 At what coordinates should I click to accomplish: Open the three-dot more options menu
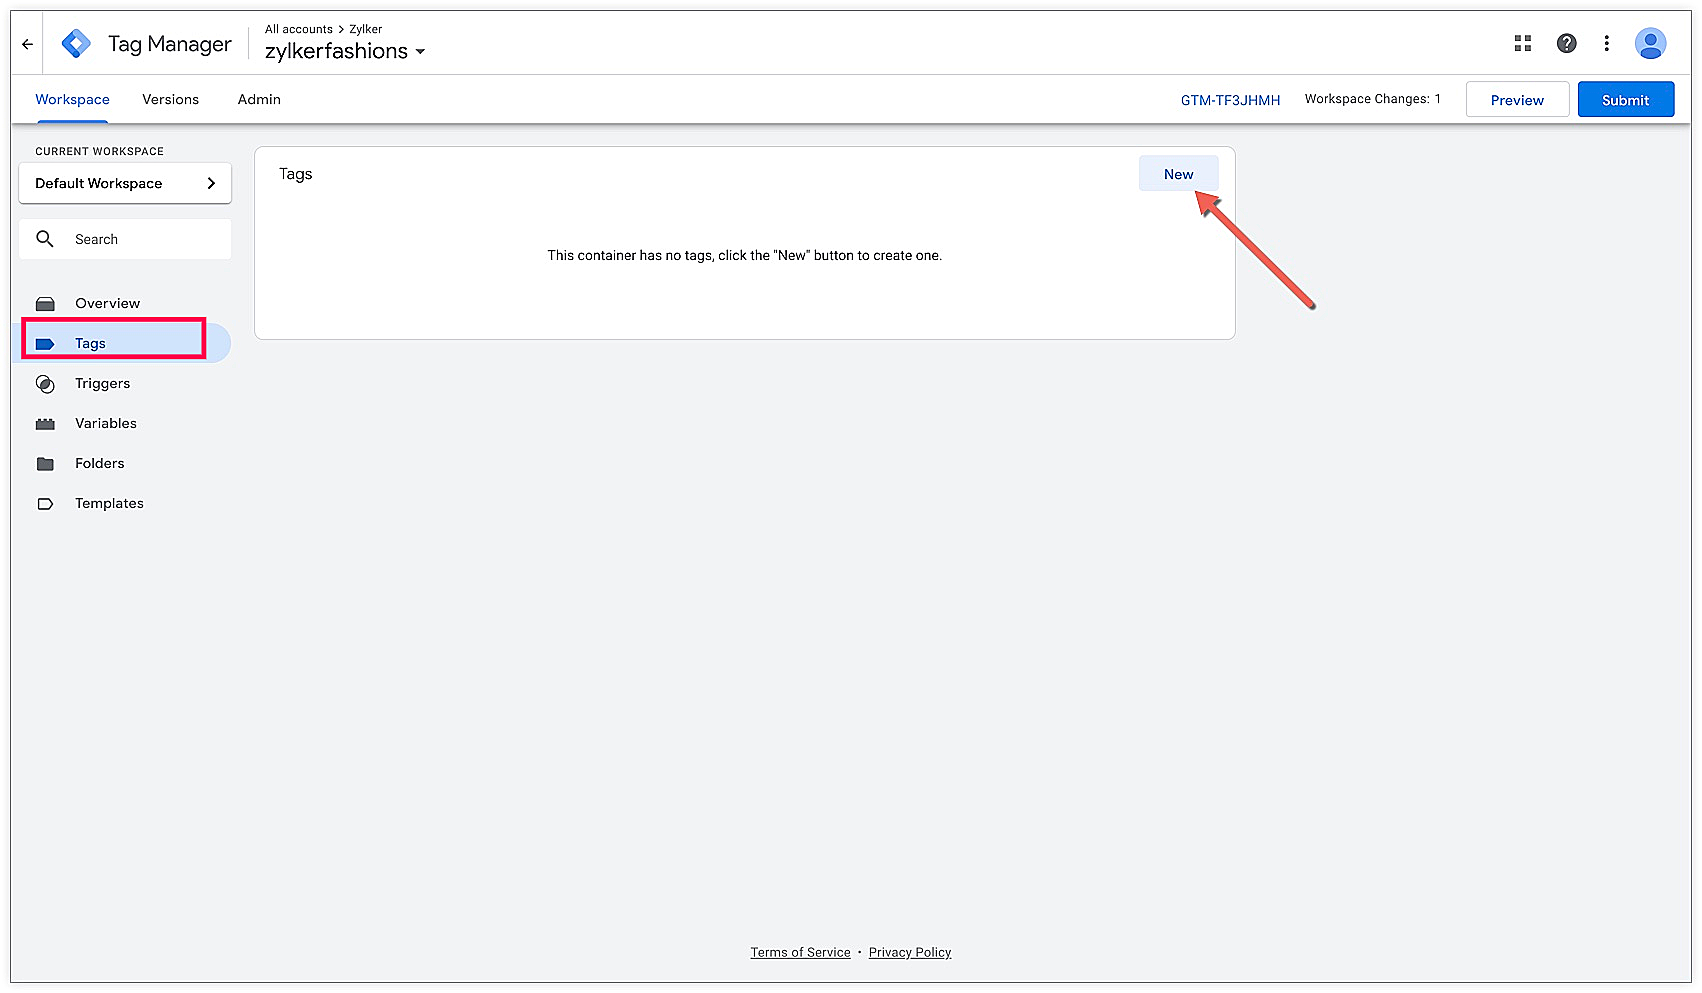1607,43
